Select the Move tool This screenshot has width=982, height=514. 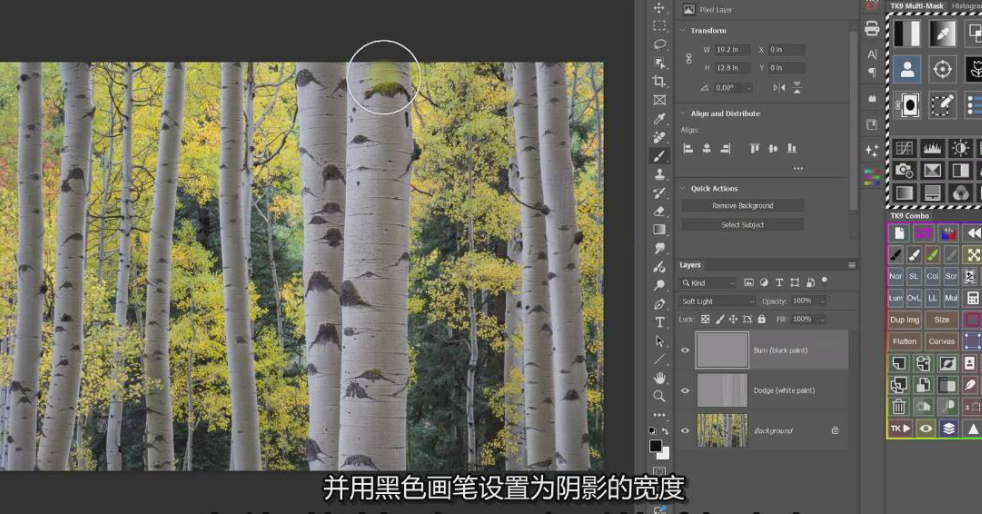[x=659, y=8]
